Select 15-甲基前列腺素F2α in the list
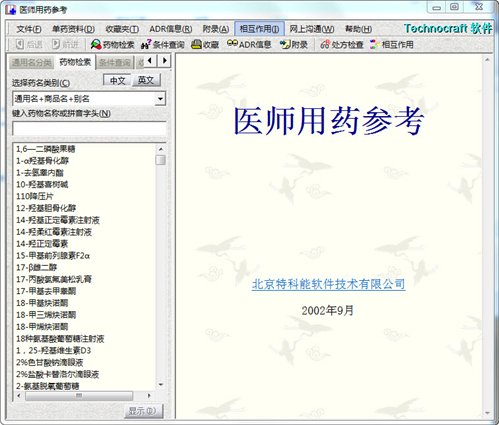Viewport: 499px width, 425px height. (x=53, y=256)
